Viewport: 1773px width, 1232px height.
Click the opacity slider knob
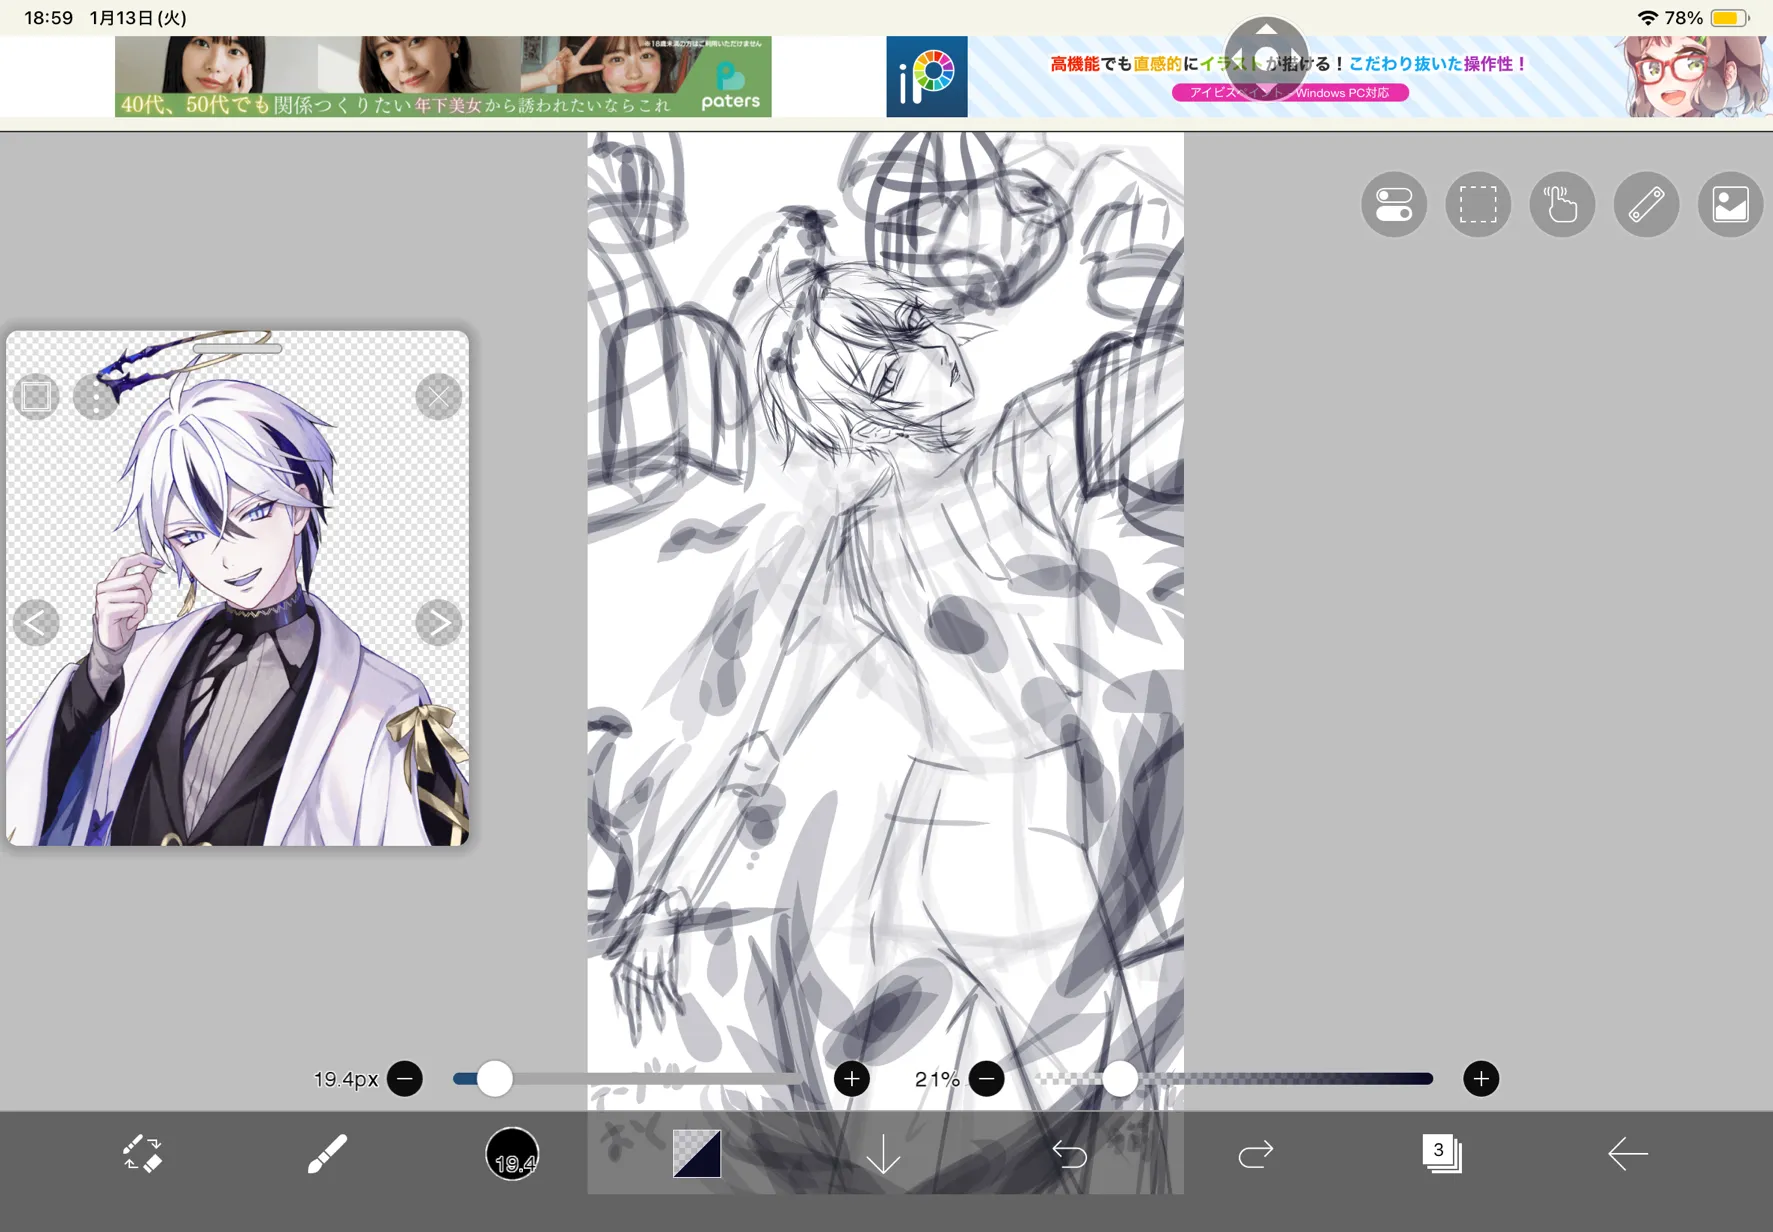(1120, 1079)
